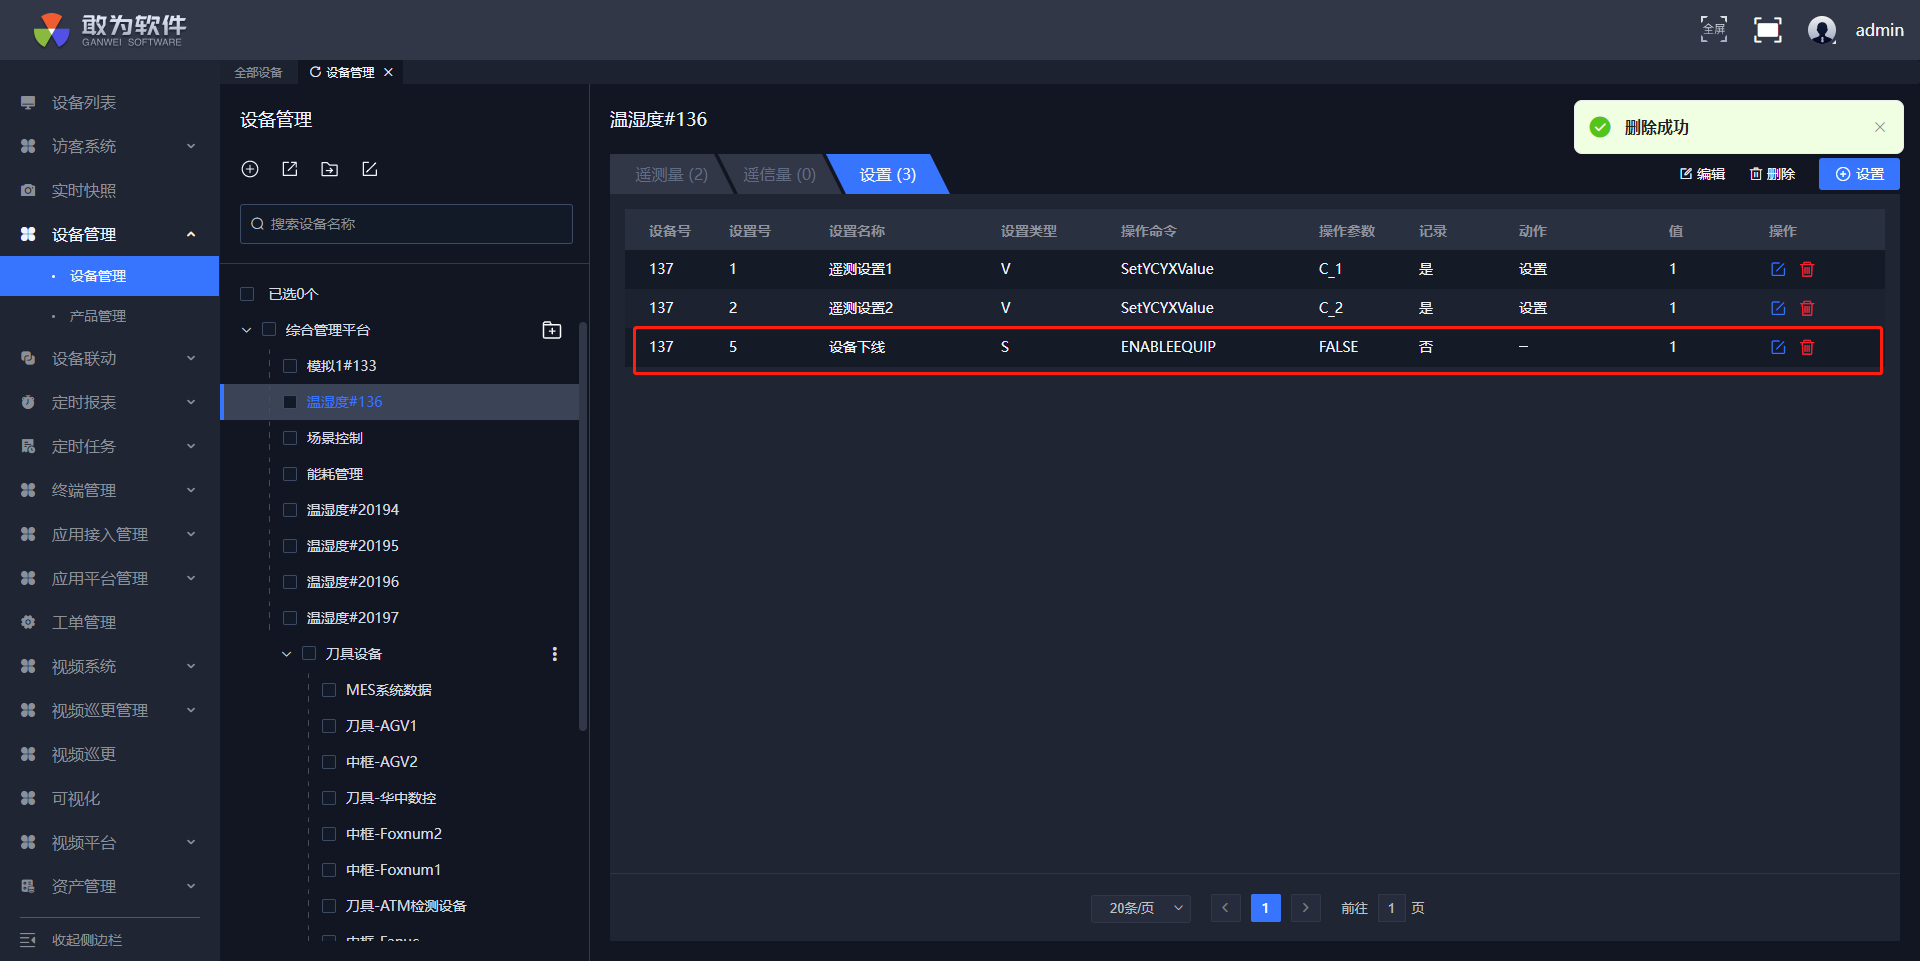Toggle the 已选0个 select-all checkbox
This screenshot has height=961, width=1920.
[247, 294]
